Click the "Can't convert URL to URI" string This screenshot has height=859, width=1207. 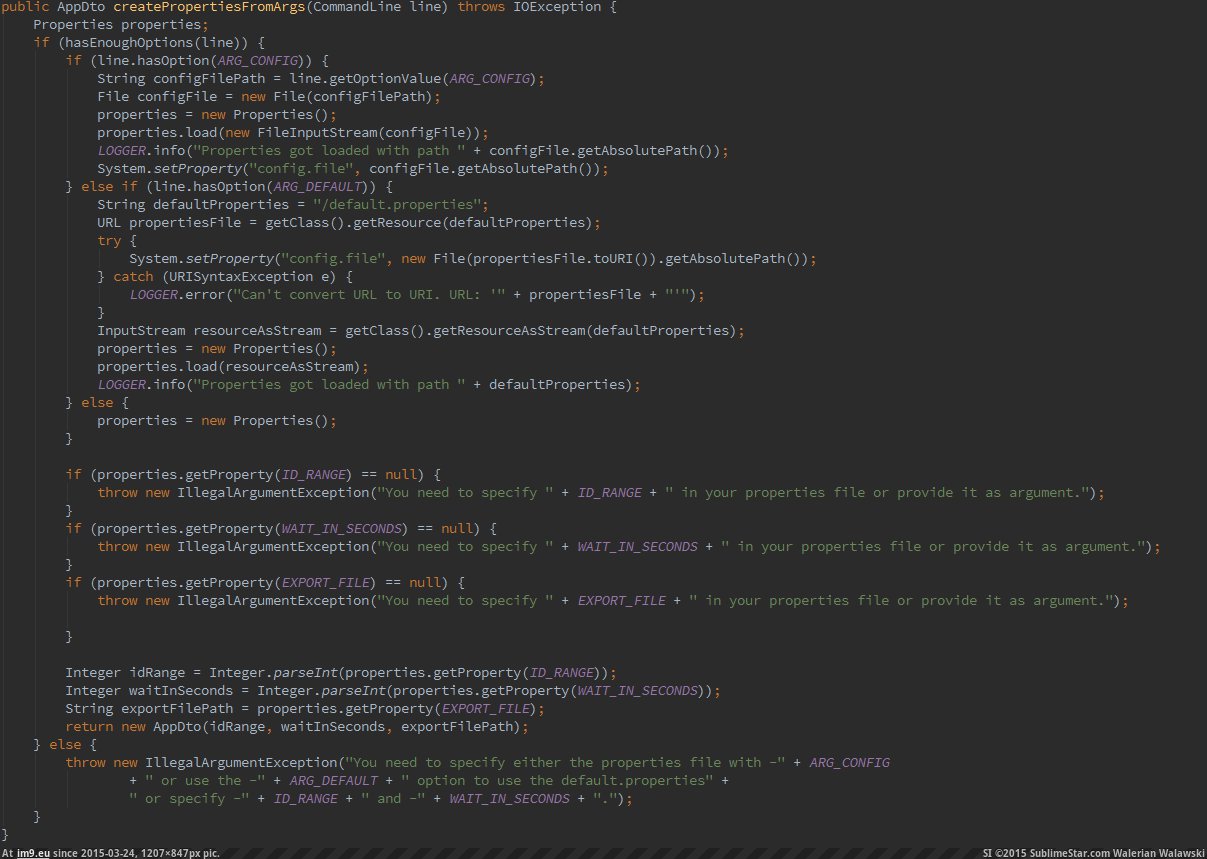coord(370,295)
